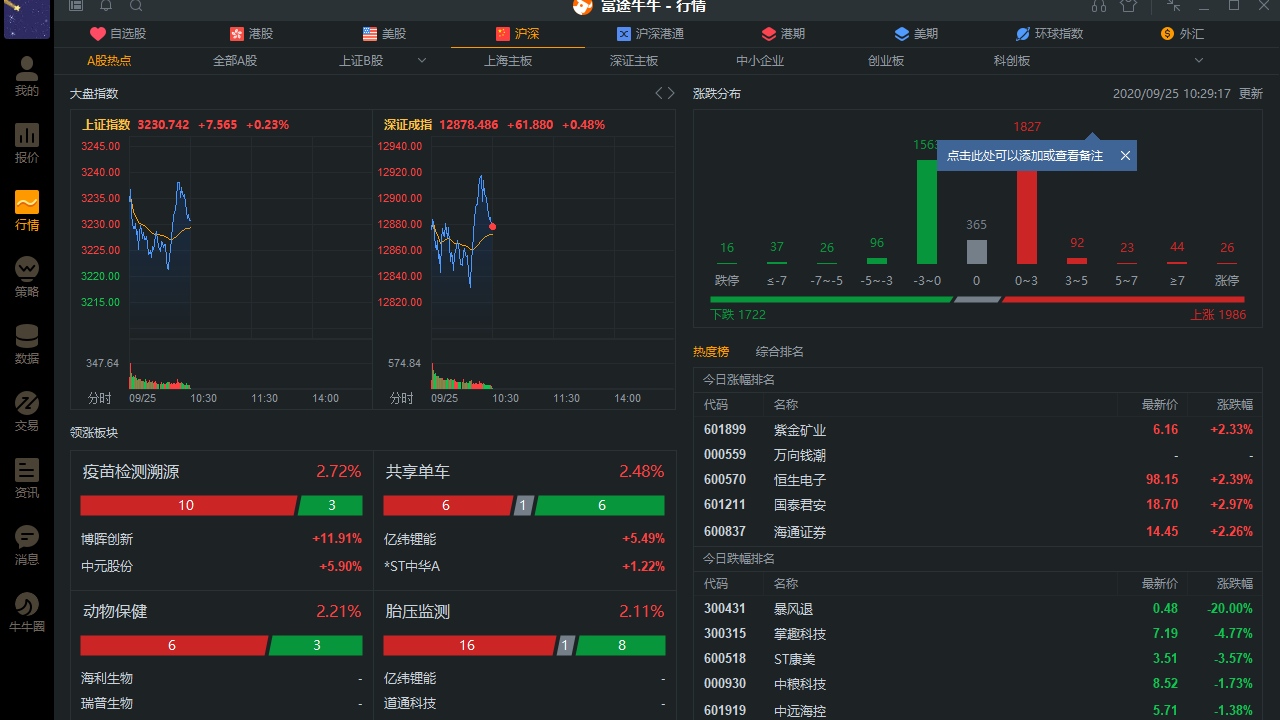Expand the 上证B股 dropdown
1280x720 pixels.
tap(421, 60)
